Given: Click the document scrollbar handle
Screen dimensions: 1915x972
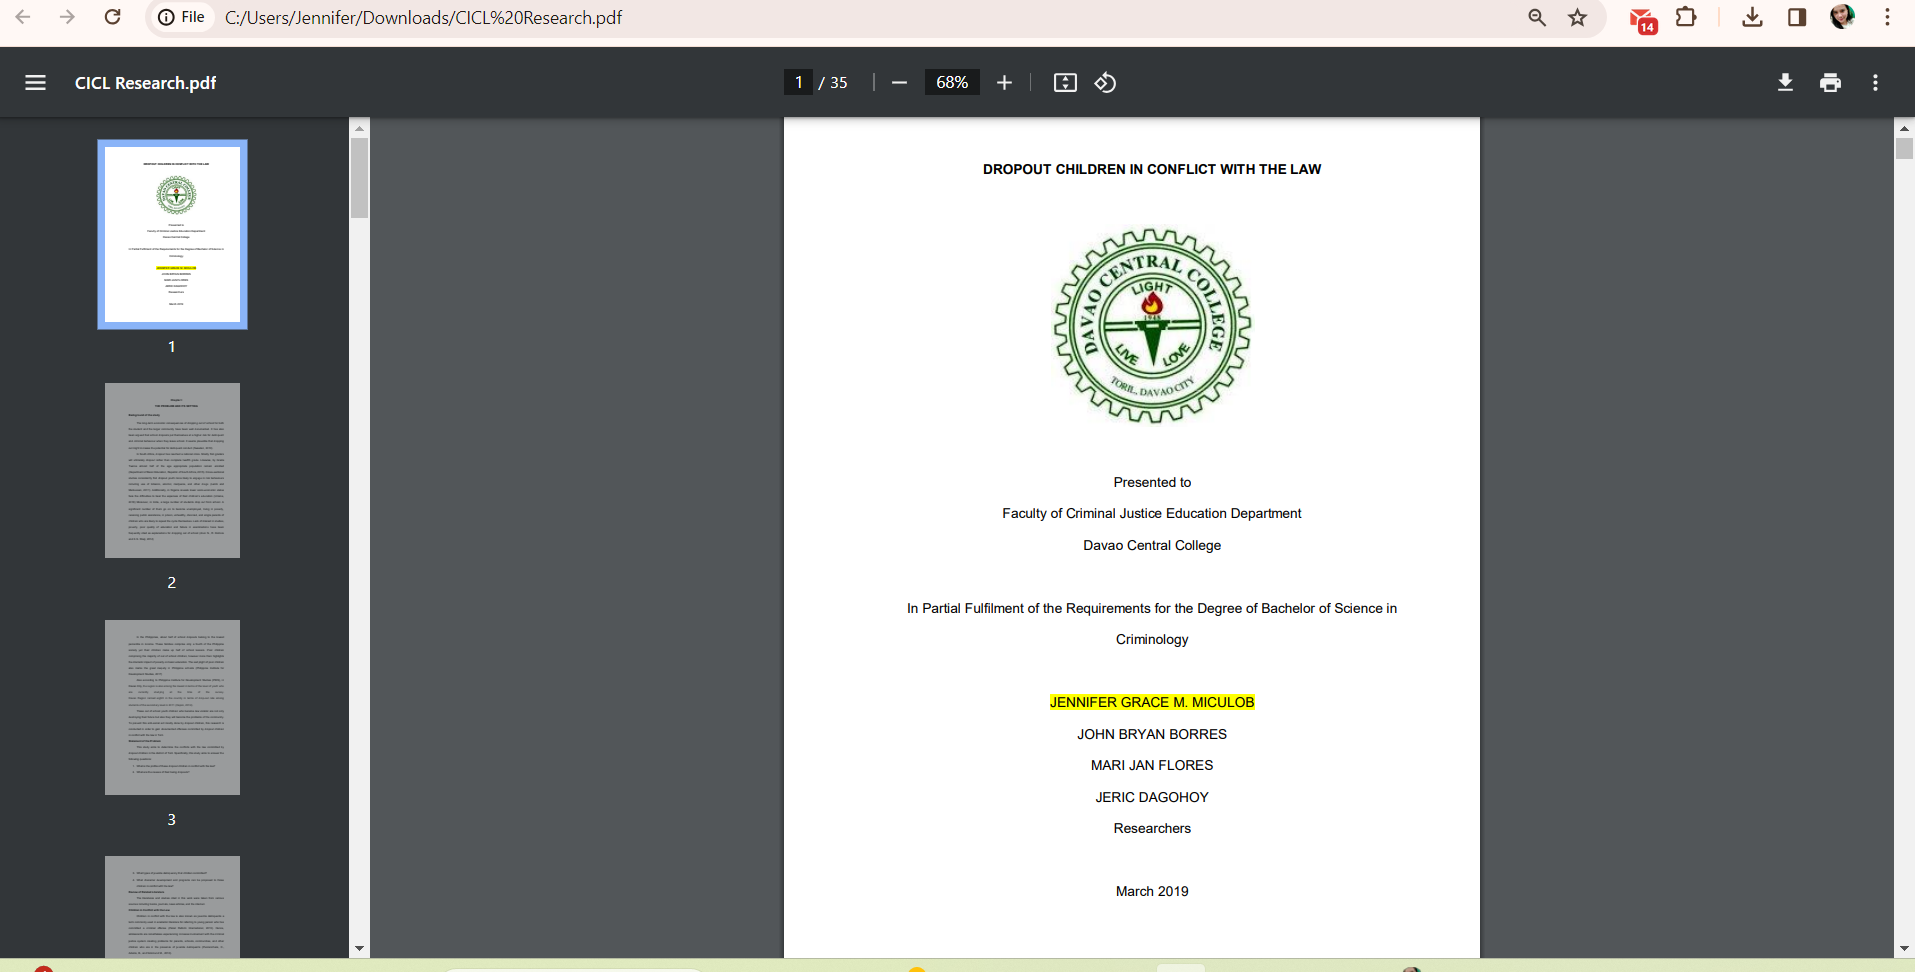Looking at the screenshot, I should (x=1904, y=149).
